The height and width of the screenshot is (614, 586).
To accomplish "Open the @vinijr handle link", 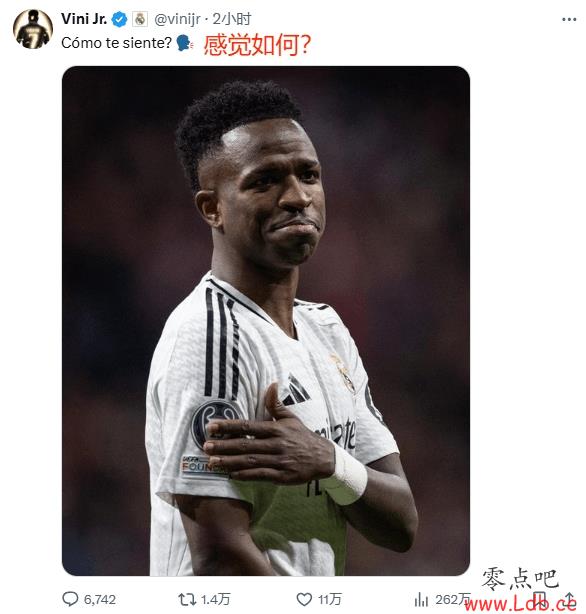I will (177, 19).
